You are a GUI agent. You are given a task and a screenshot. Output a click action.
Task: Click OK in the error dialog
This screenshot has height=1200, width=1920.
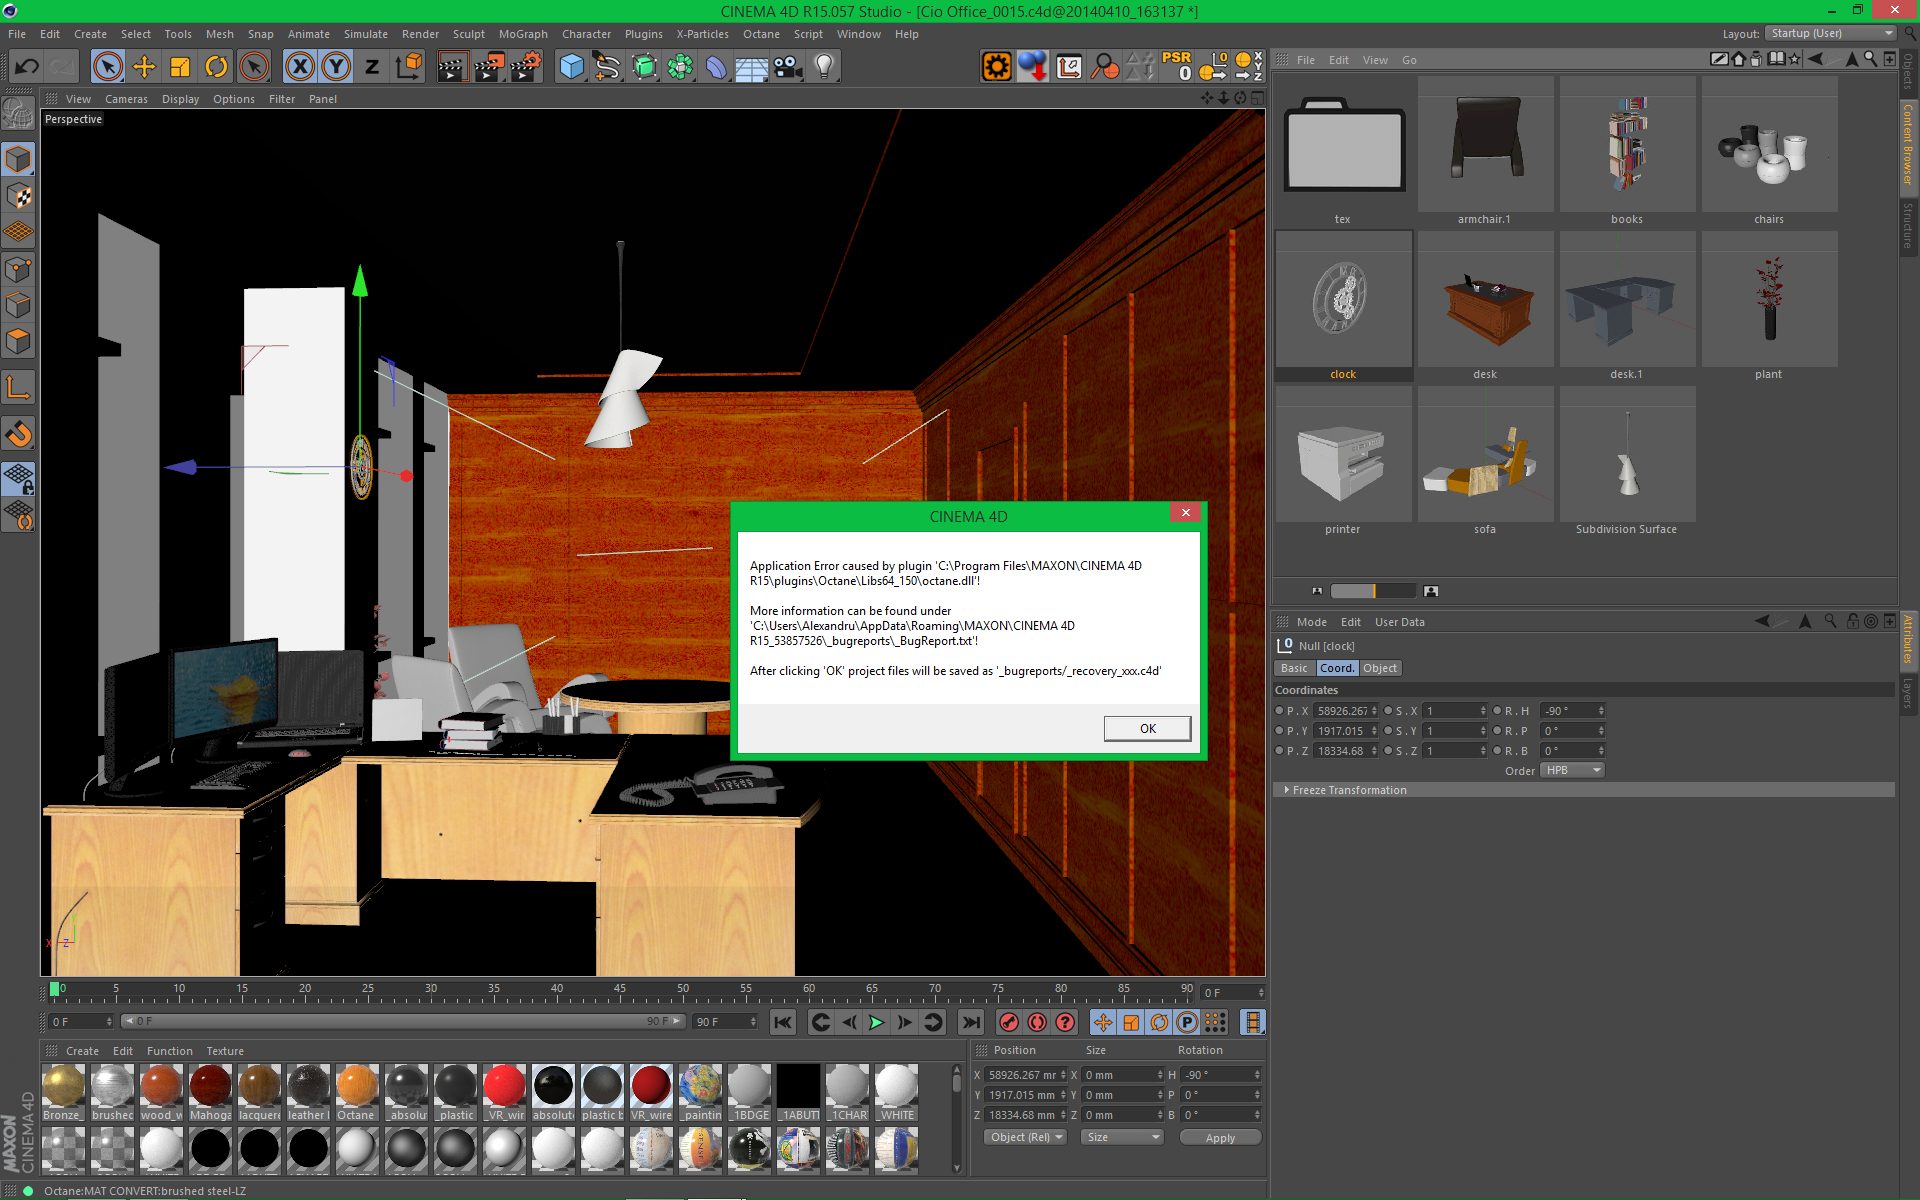pos(1147,728)
